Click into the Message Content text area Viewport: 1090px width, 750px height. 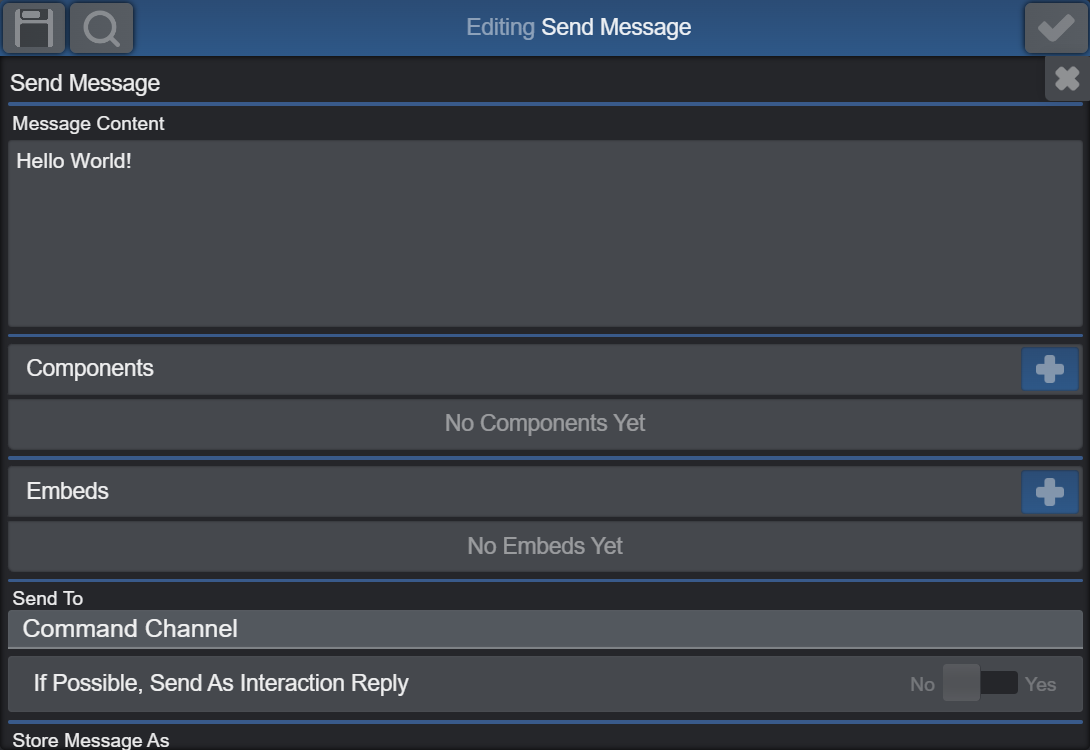coord(545,234)
